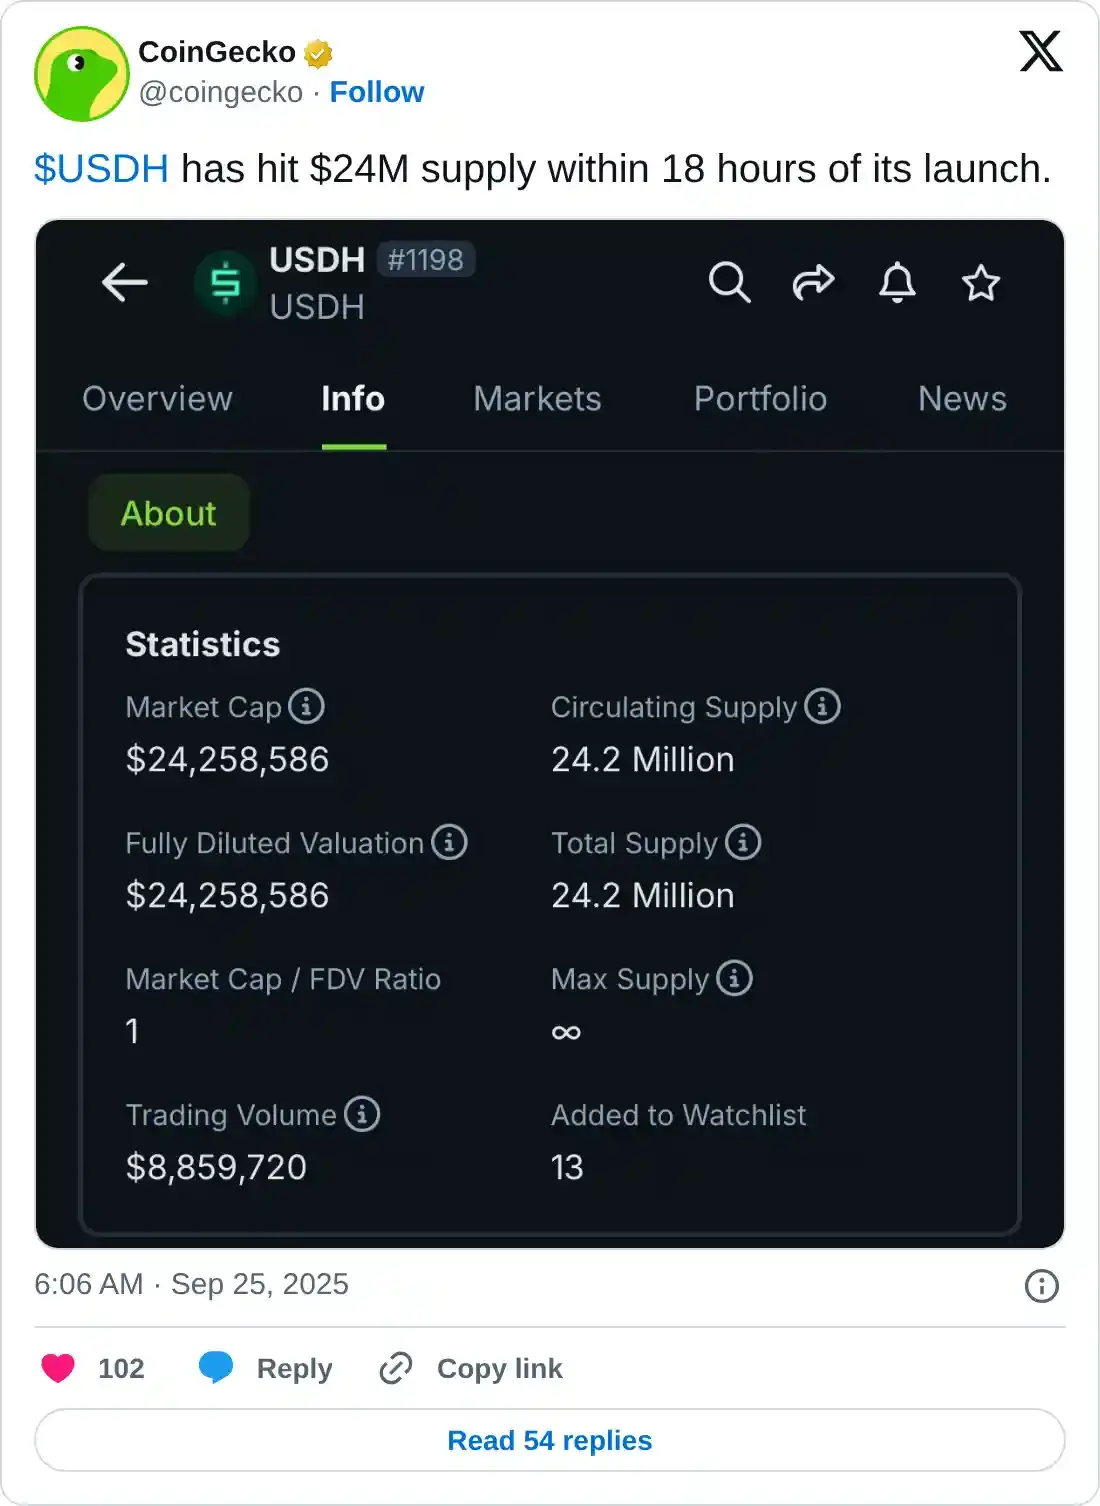Click the Max Supply info icon
The image size is (1100, 1506).
735,978
